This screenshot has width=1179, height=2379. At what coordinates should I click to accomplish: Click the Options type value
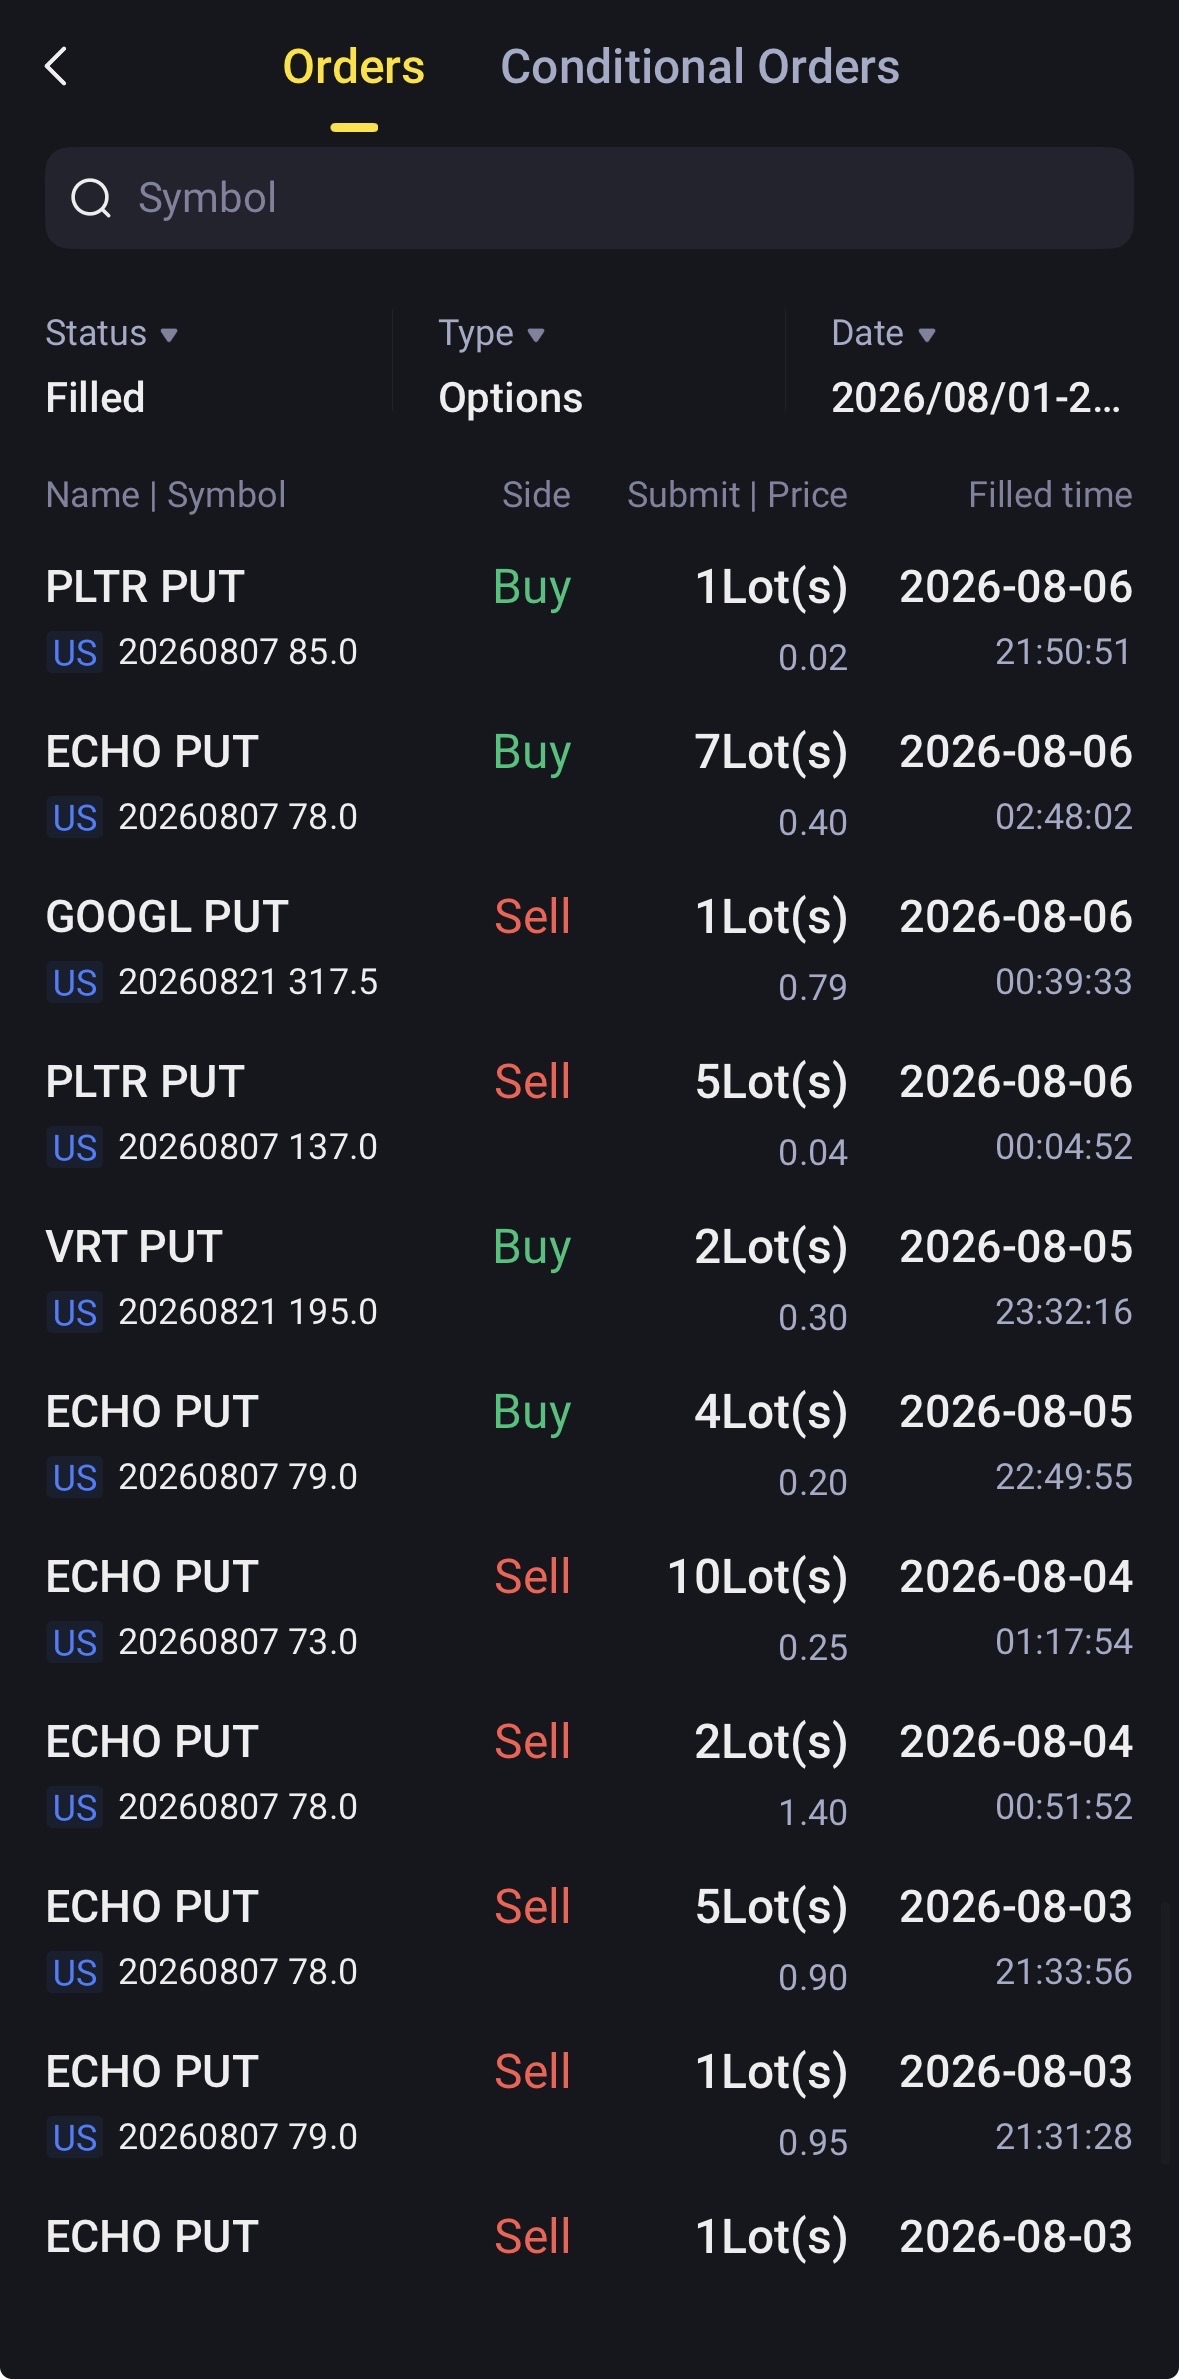511,398
